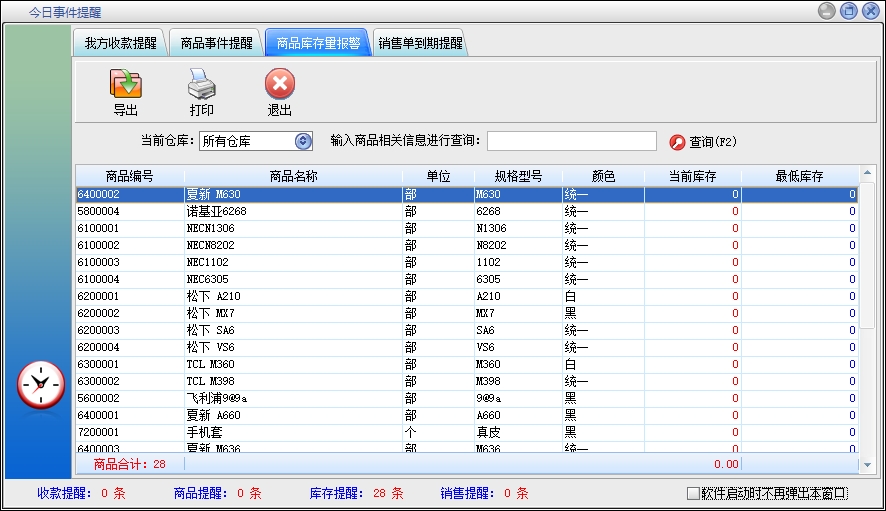Select the 商品库存量报警 tab
This screenshot has width=886, height=511.
click(x=318, y=44)
